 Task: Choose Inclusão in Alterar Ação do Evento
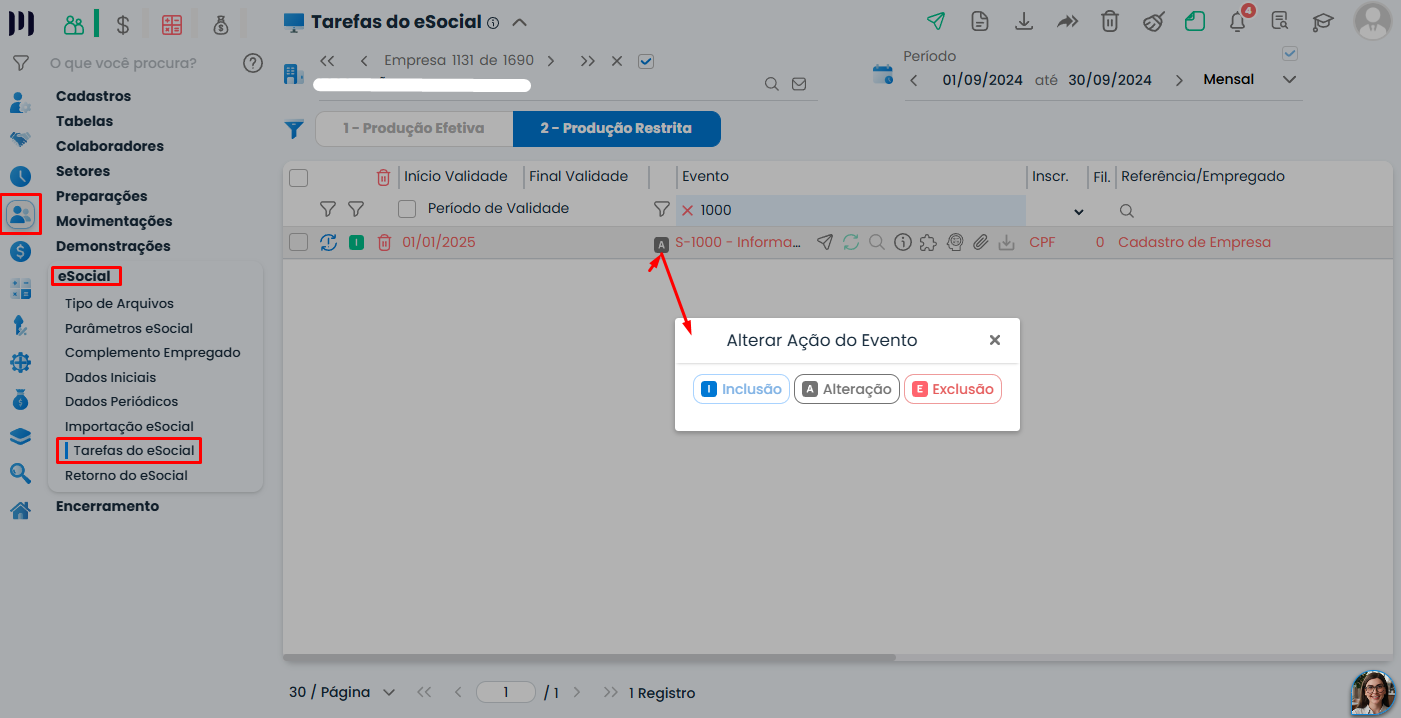click(x=741, y=389)
